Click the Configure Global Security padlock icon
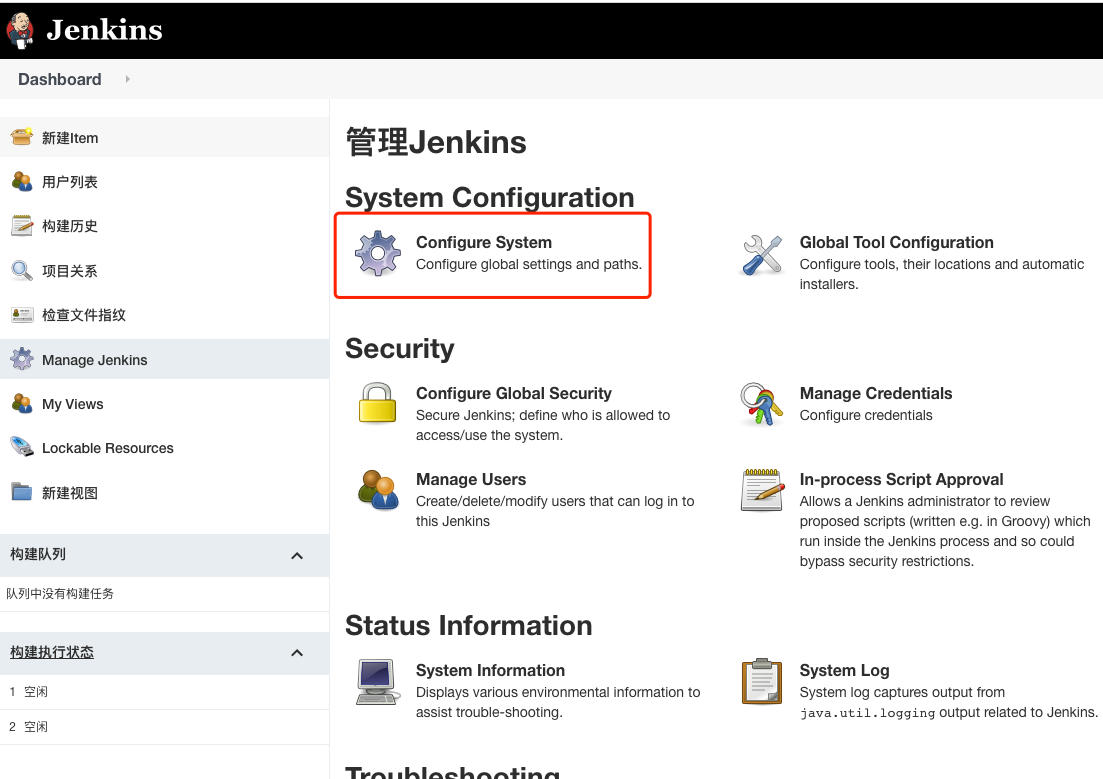This screenshot has height=779, width=1103. [x=378, y=403]
